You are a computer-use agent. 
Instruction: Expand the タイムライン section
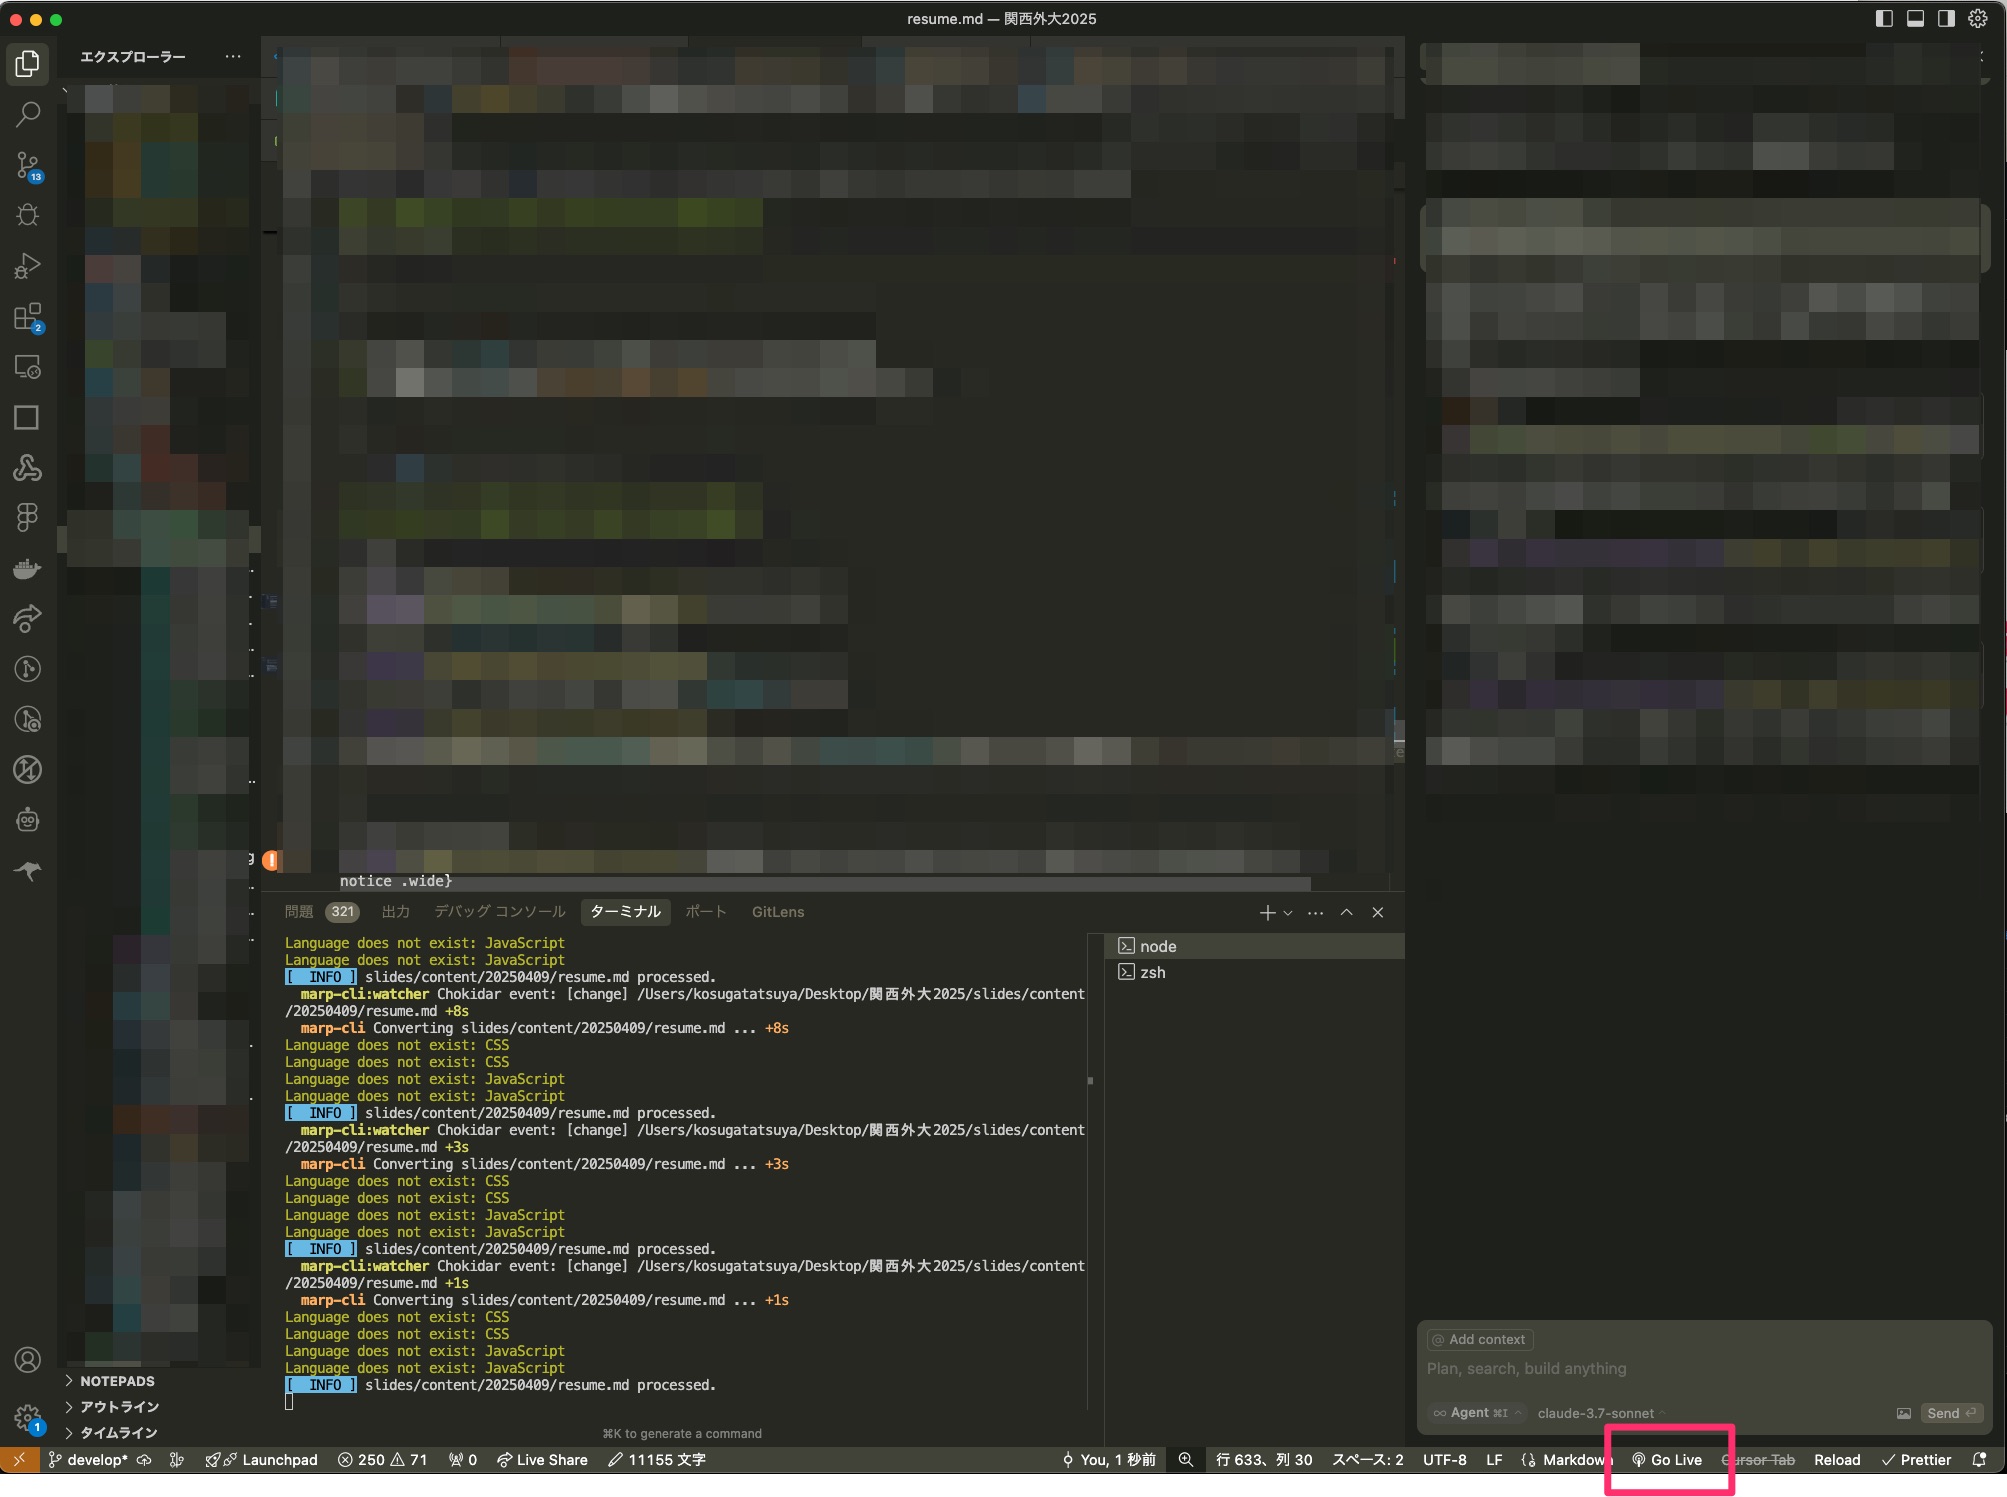(118, 1433)
